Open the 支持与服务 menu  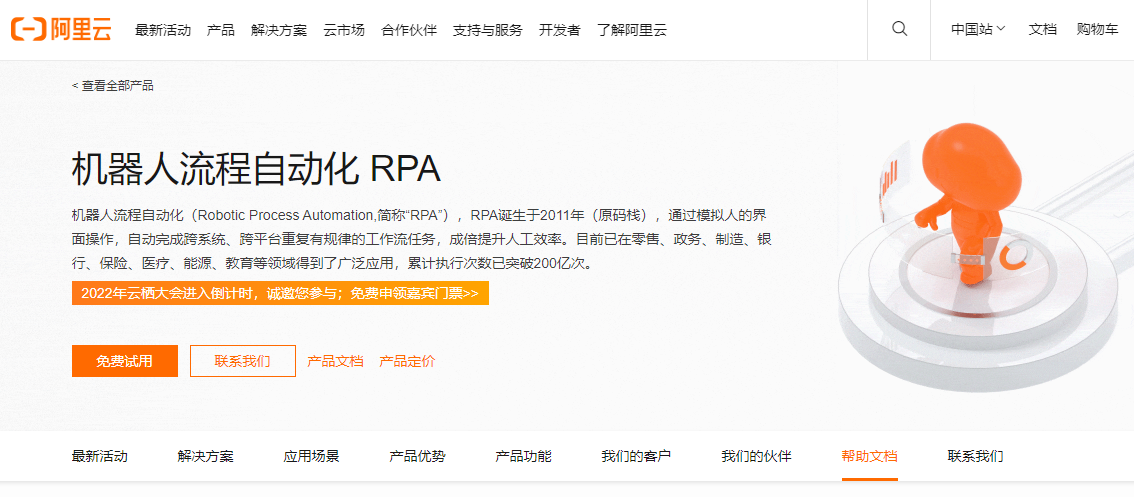click(x=487, y=30)
